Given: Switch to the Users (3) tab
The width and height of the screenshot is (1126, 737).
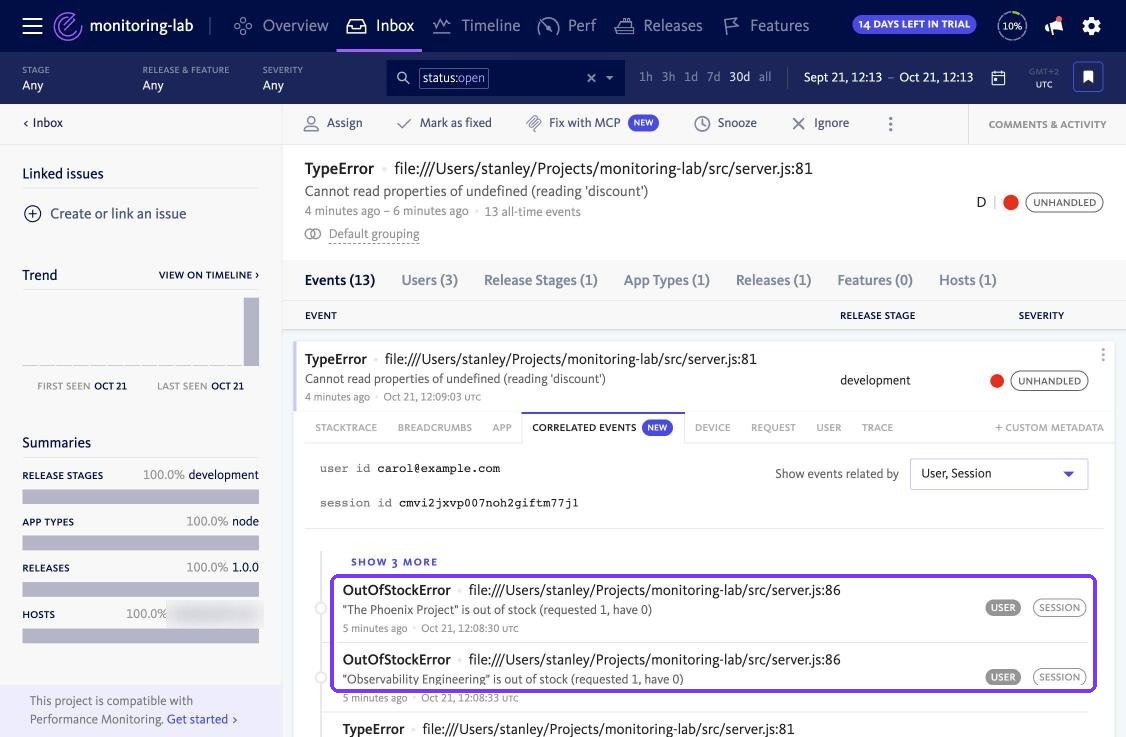Looking at the screenshot, I should coord(429,280).
